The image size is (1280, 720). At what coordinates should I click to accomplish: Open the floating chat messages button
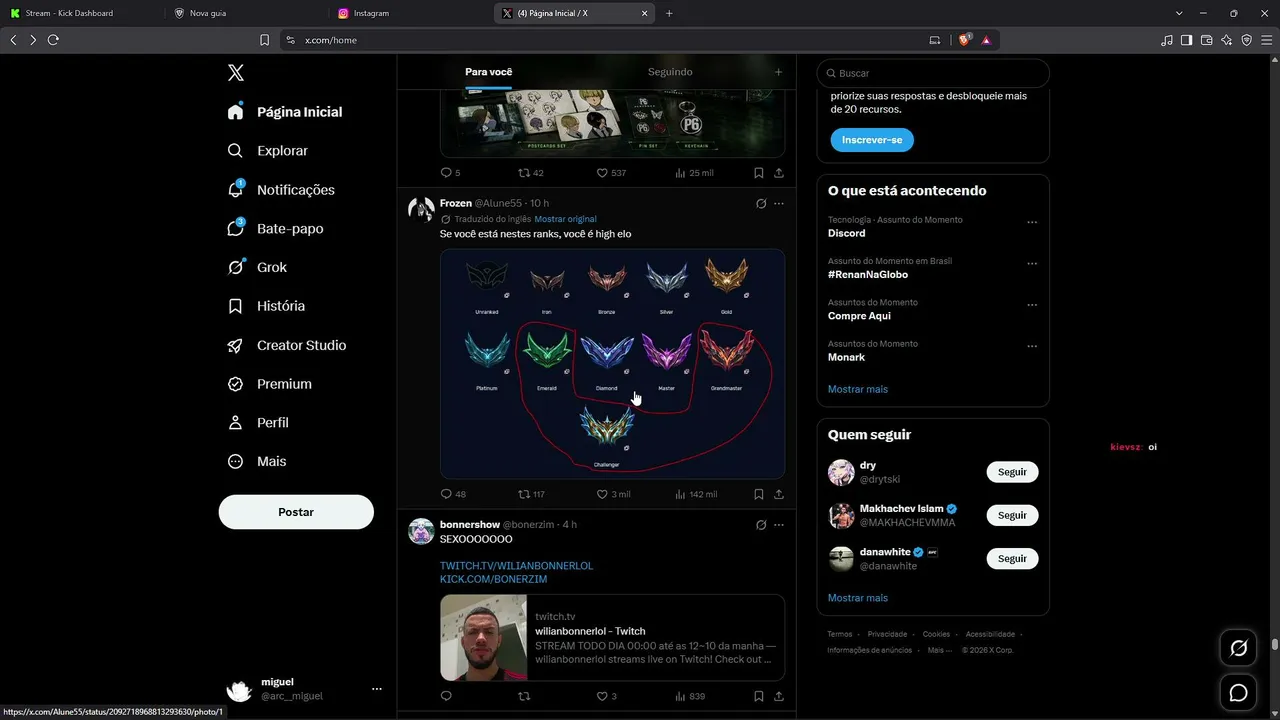click(x=1238, y=693)
